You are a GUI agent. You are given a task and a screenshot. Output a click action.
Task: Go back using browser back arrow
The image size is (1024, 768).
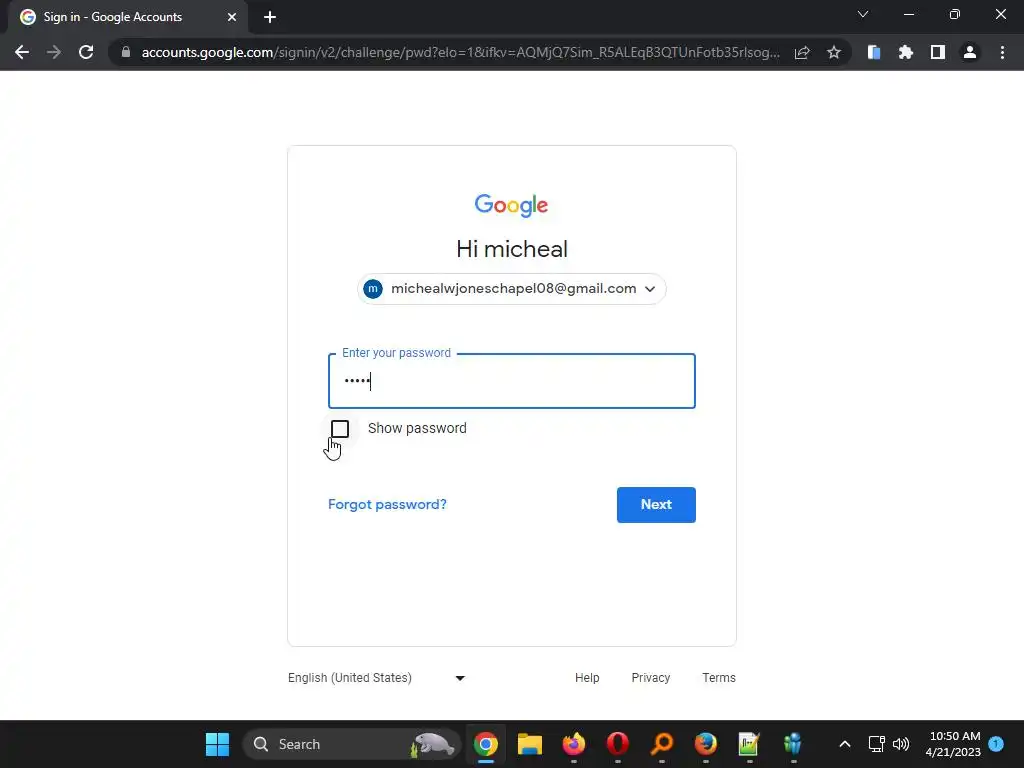(x=22, y=52)
